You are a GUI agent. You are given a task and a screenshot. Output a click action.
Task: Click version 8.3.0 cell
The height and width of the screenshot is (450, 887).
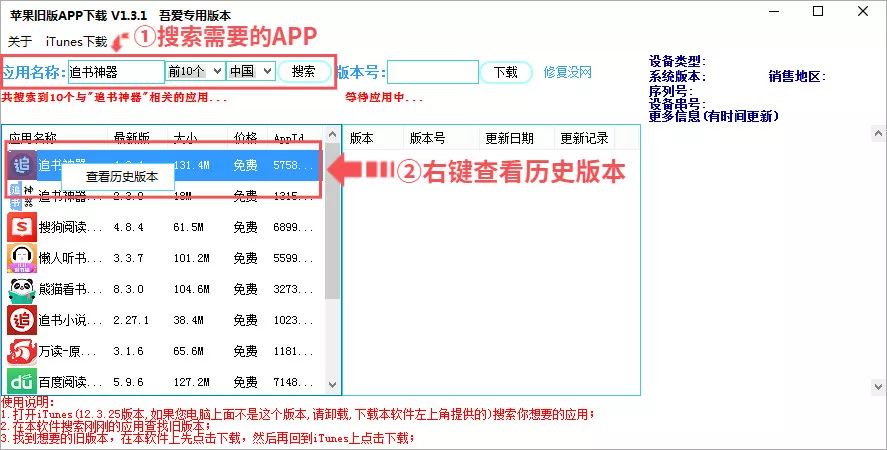(128, 289)
